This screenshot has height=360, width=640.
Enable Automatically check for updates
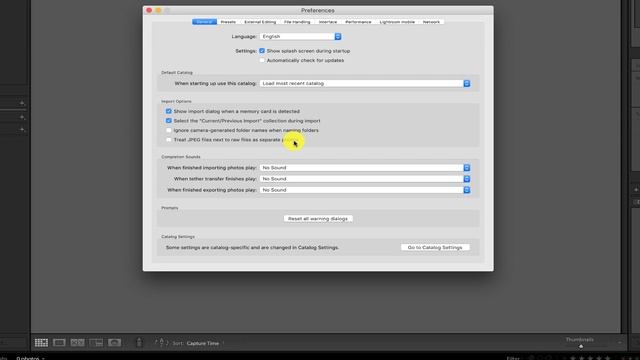point(262,60)
